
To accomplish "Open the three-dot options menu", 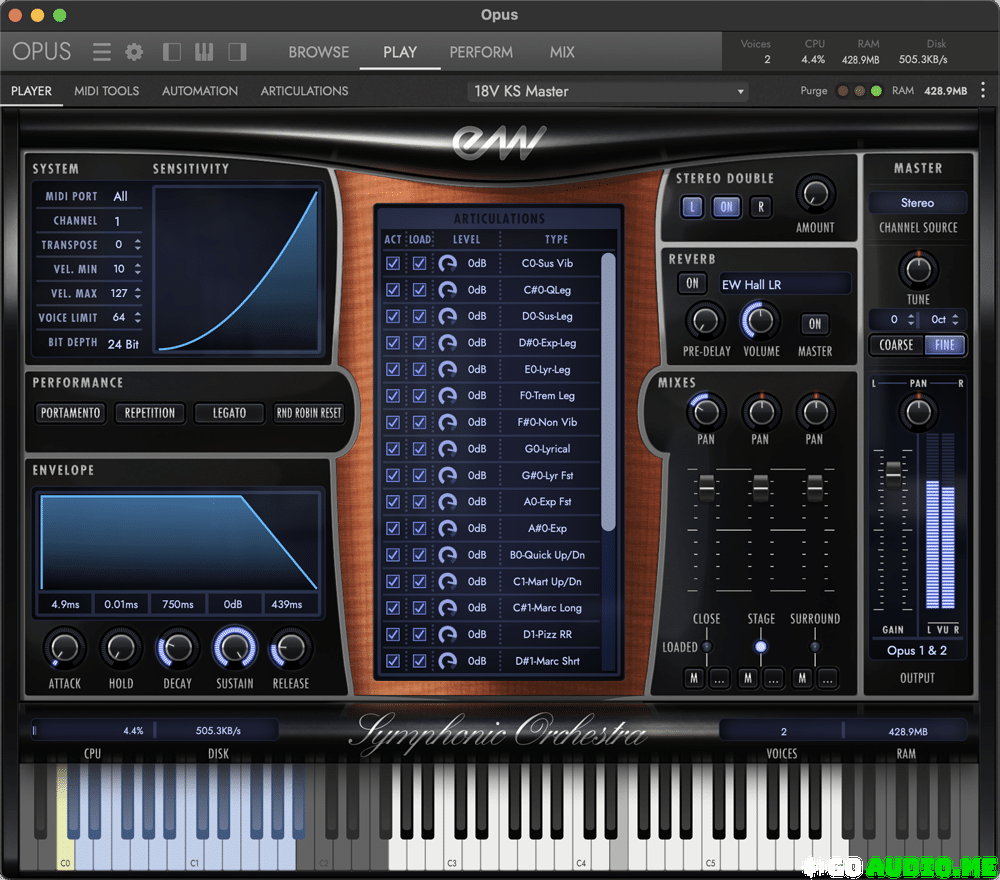I will click(983, 91).
